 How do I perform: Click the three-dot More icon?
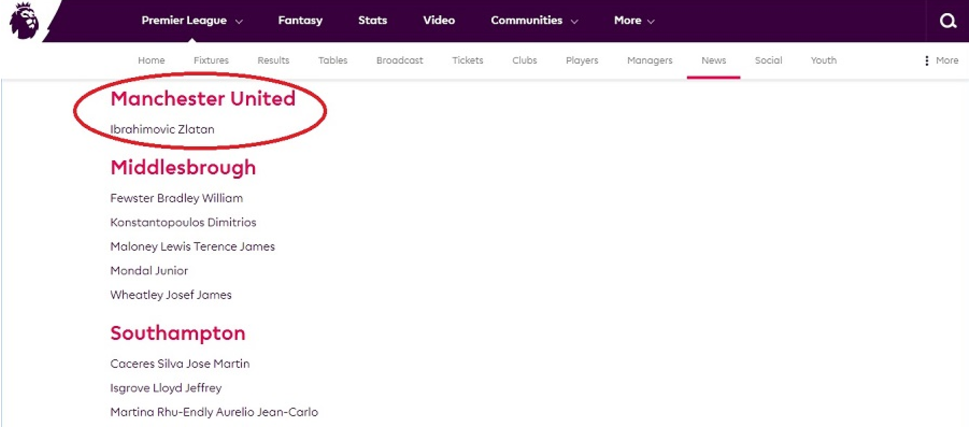tap(927, 61)
